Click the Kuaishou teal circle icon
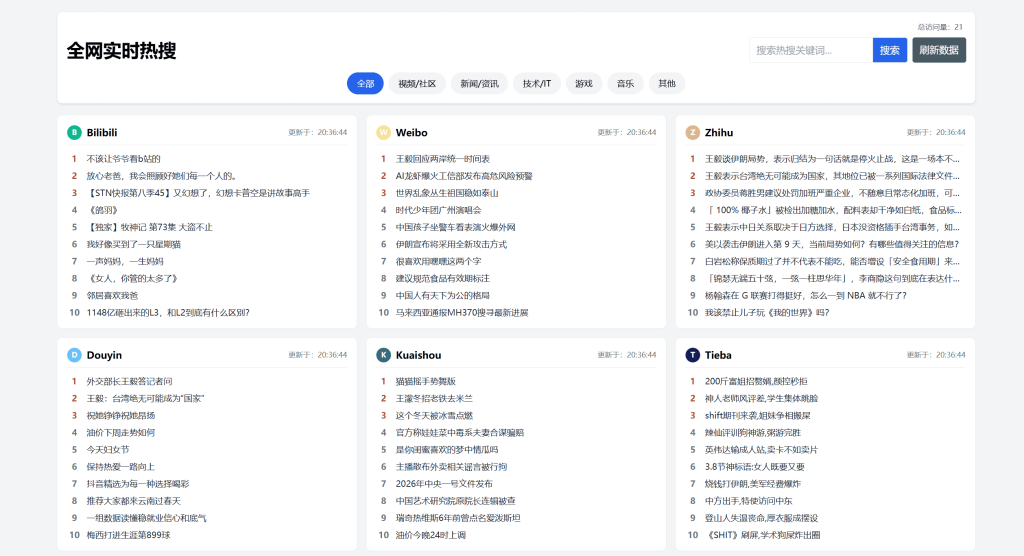Image resolution: width=1024 pixels, height=556 pixels. pyautogui.click(x=383, y=355)
